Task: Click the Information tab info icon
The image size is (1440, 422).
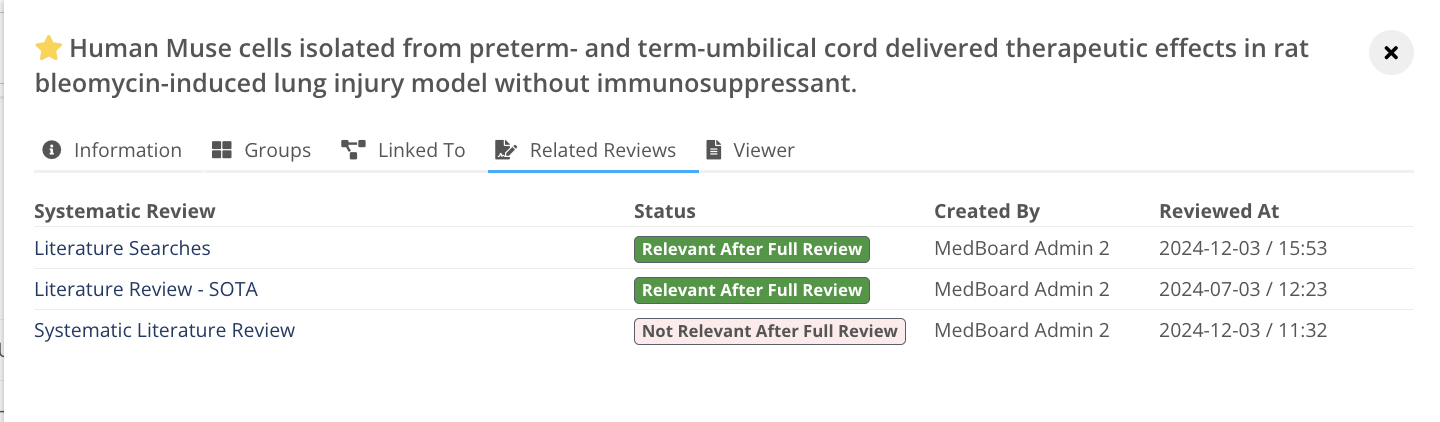Action: click(52, 150)
